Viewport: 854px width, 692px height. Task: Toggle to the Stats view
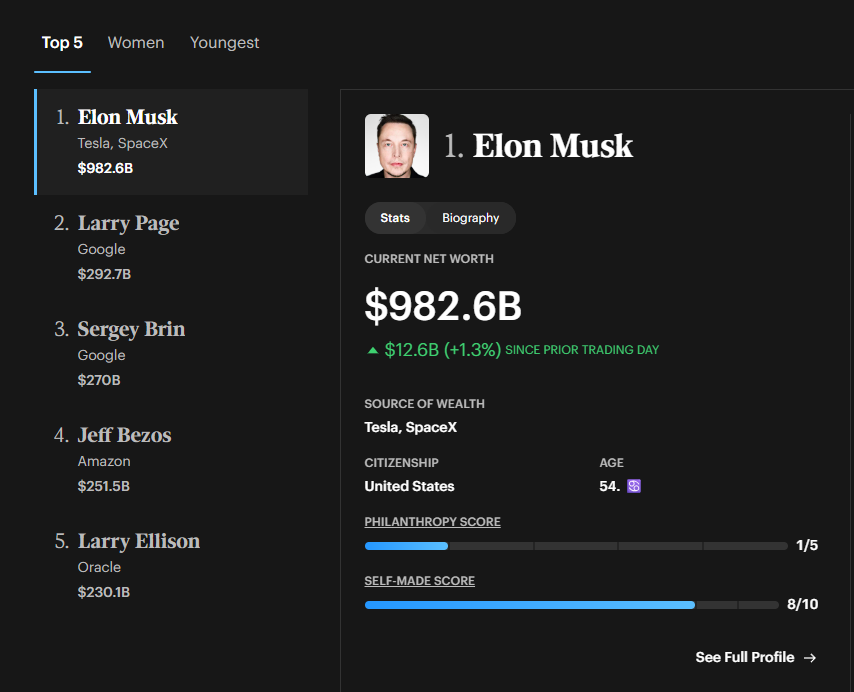(395, 218)
